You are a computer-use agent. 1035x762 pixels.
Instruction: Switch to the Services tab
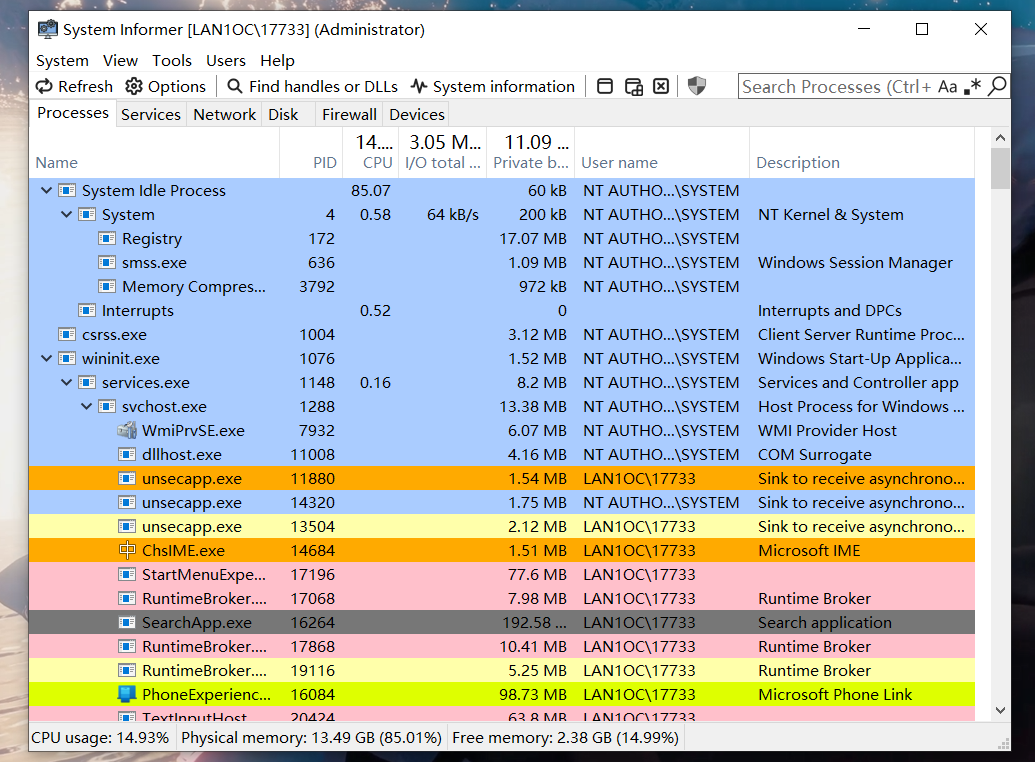coord(150,114)
